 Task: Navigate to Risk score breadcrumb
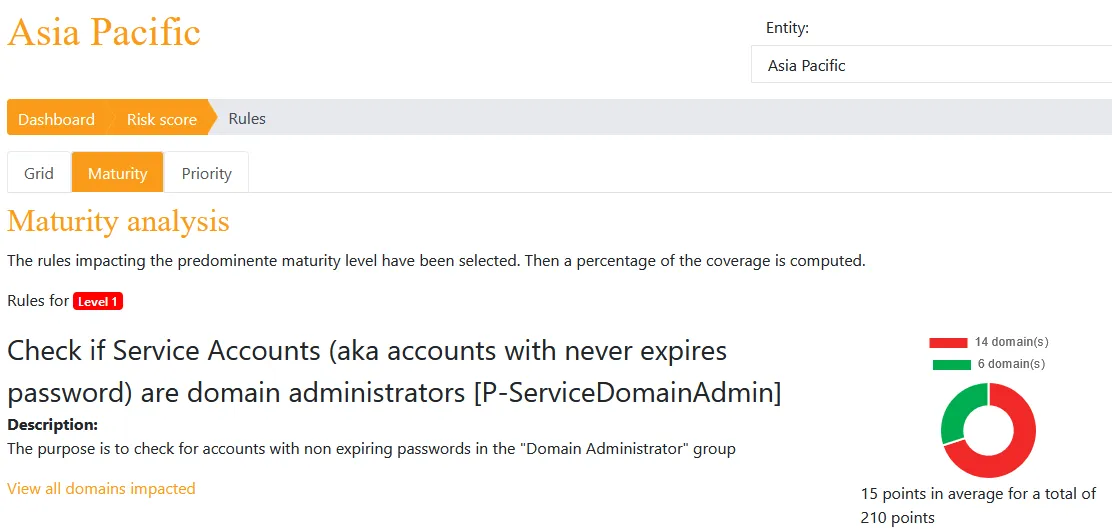point(162,119)
